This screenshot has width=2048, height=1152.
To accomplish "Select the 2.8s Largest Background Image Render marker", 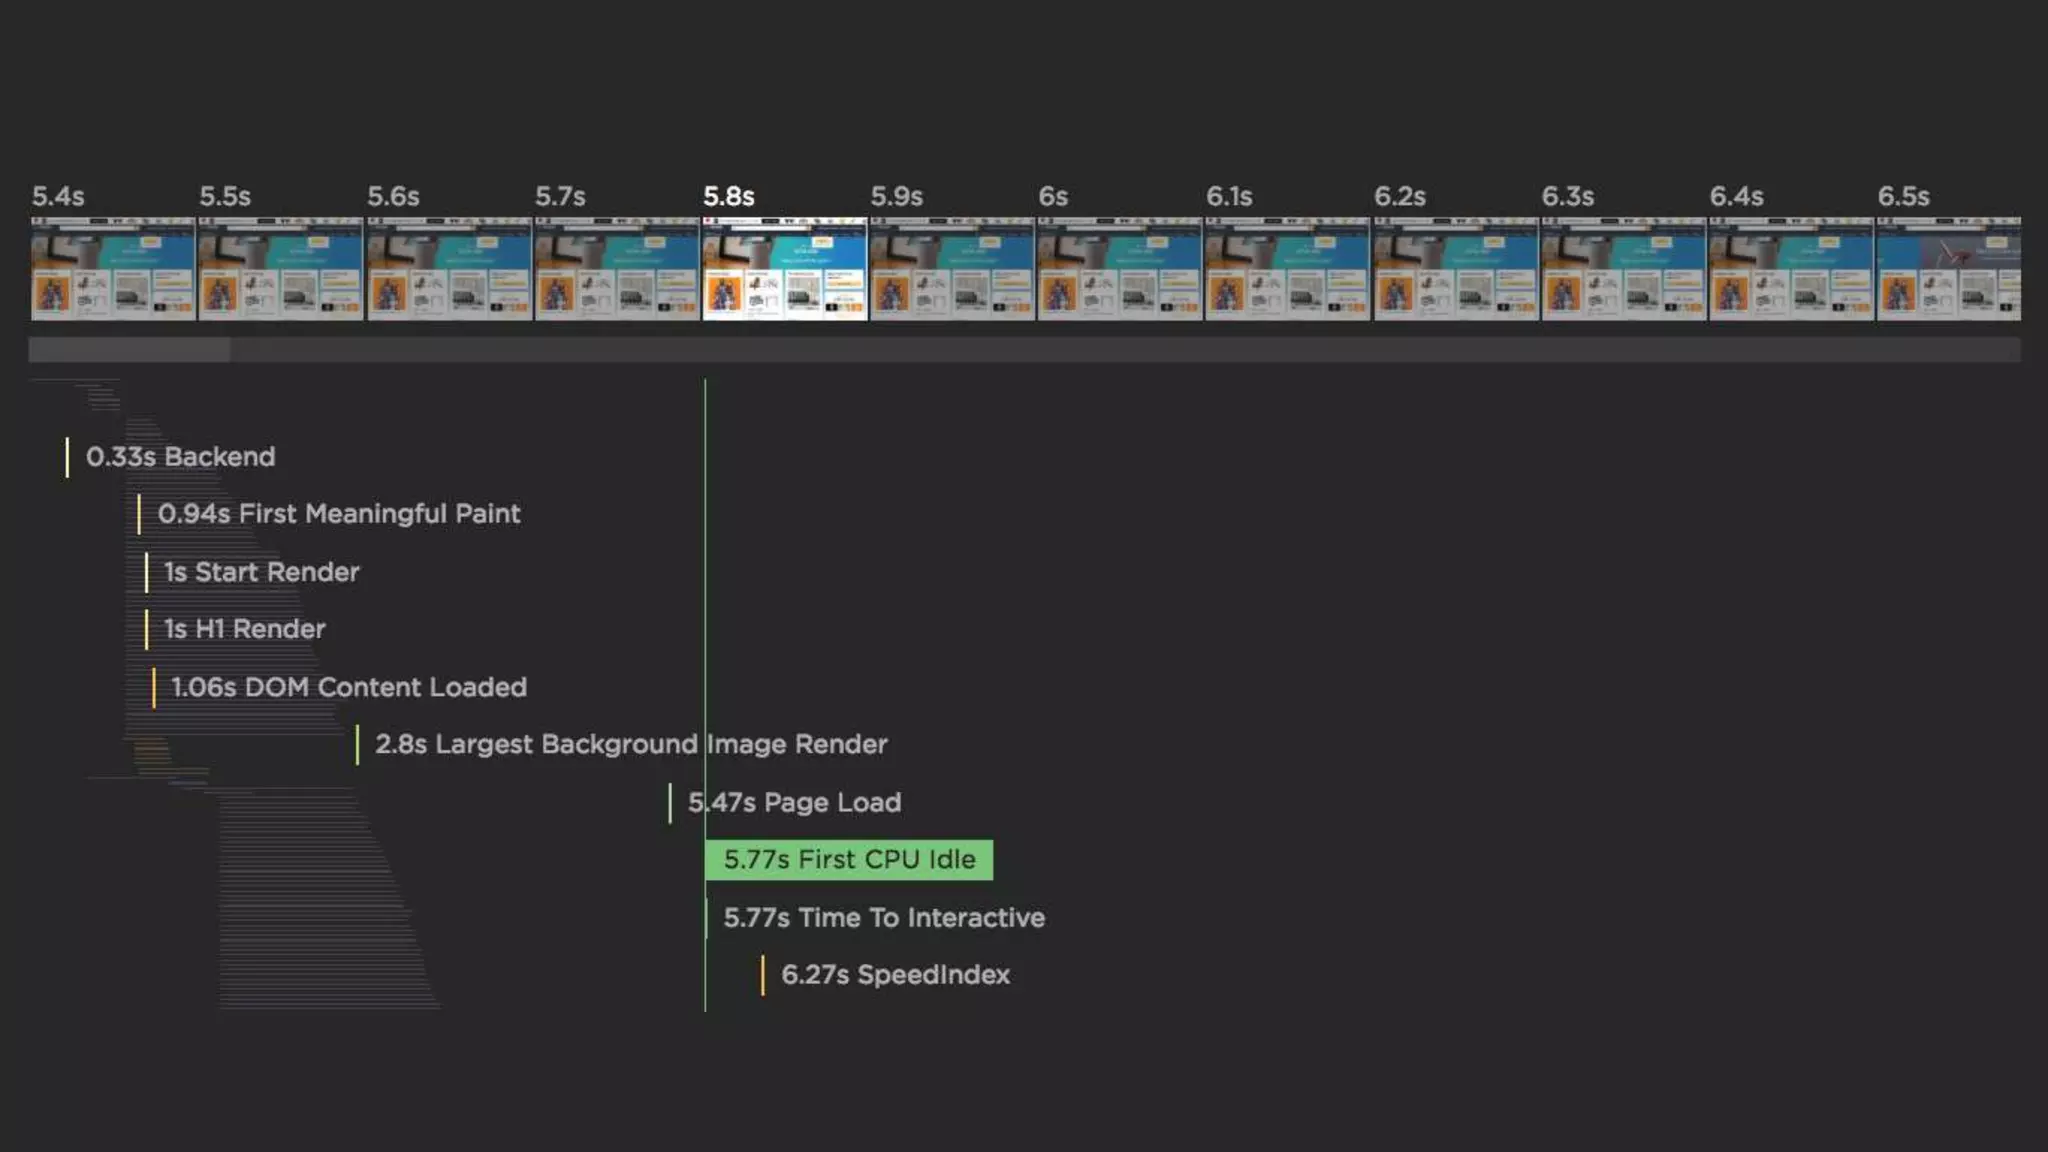I will 630,744.
